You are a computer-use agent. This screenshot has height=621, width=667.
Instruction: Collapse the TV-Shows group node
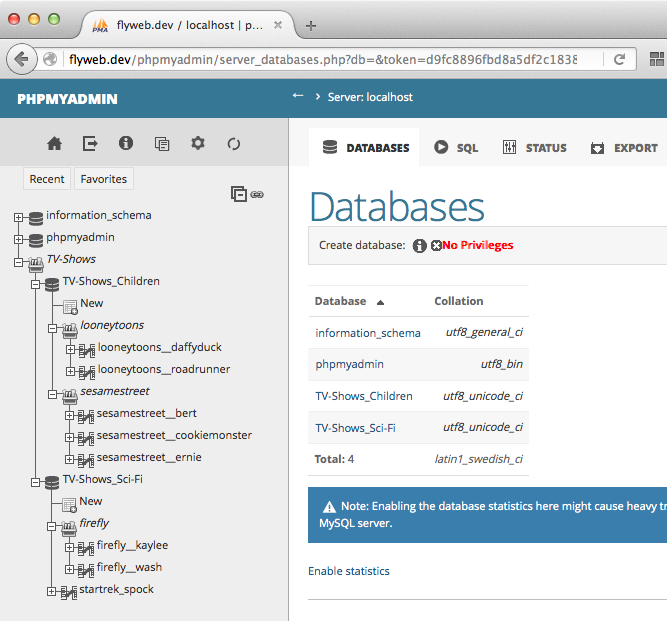tap(18, 262)
